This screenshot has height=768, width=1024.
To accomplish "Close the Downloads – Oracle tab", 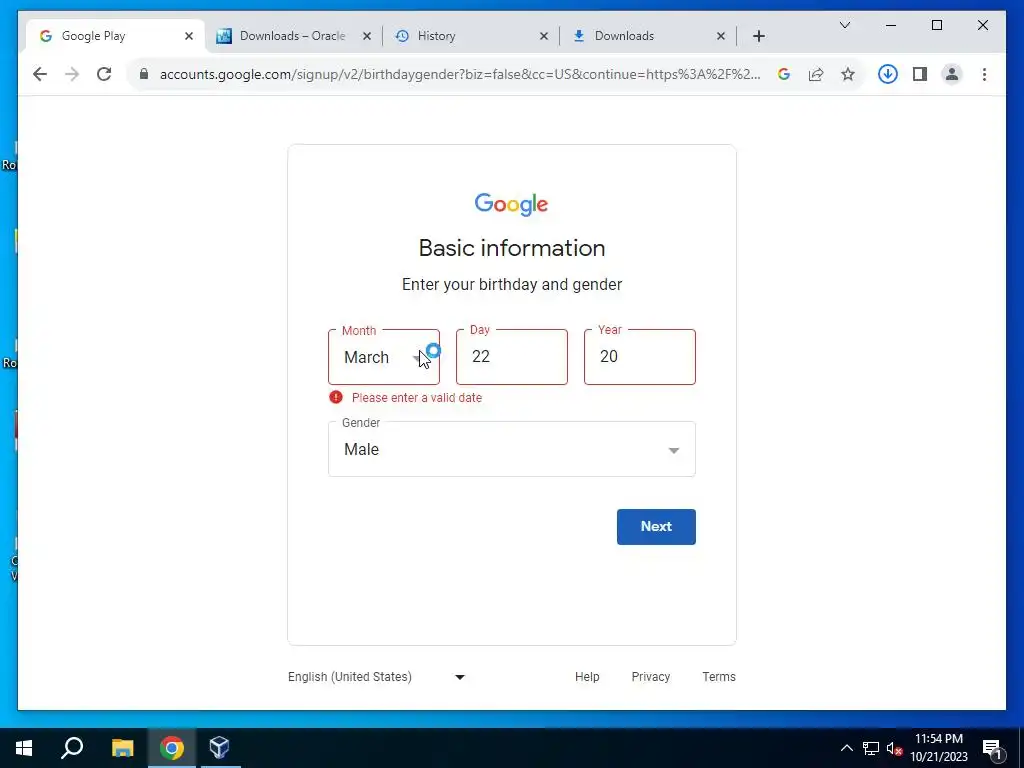I will click(x=367, y=36).
